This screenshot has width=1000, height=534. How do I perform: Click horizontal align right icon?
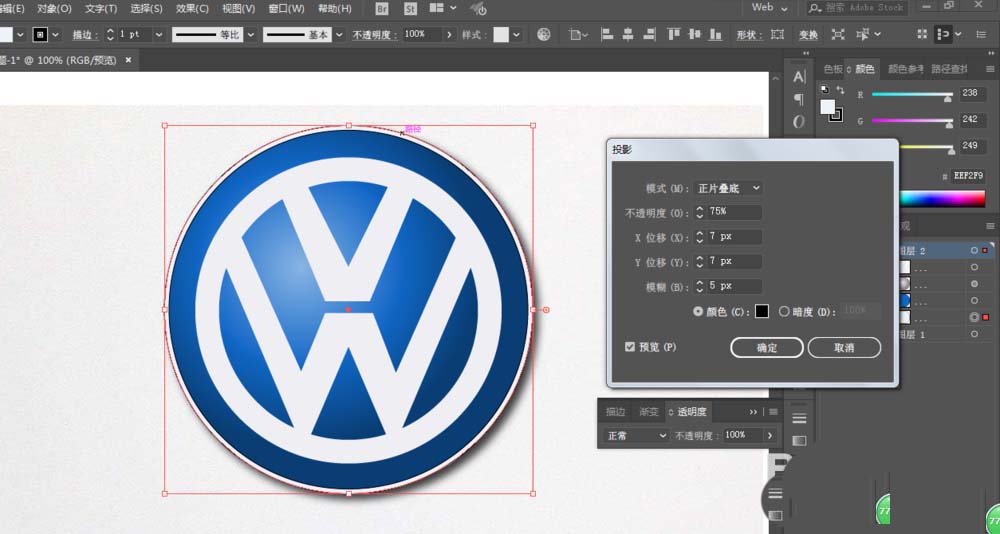pos(650,34)
